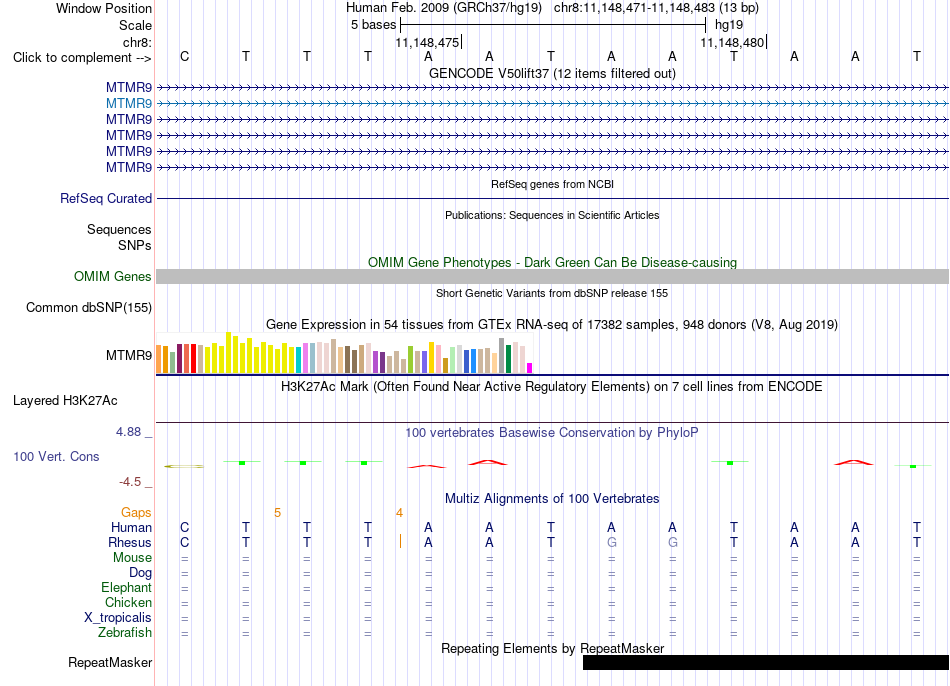Click the X_tropicalis species label

(118, 618)
